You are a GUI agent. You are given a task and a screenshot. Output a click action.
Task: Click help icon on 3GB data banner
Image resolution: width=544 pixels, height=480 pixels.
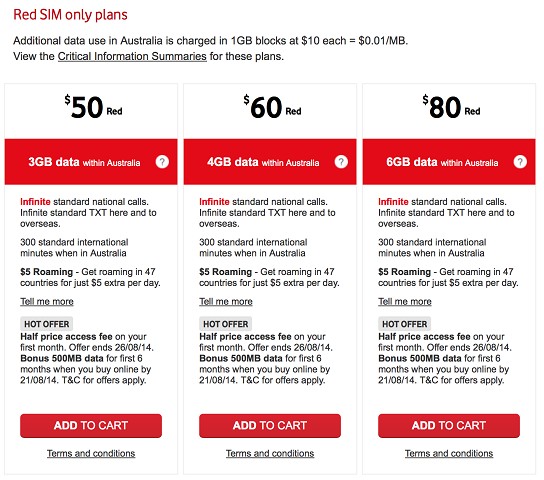pyautogui.click(x=162, y=162)
